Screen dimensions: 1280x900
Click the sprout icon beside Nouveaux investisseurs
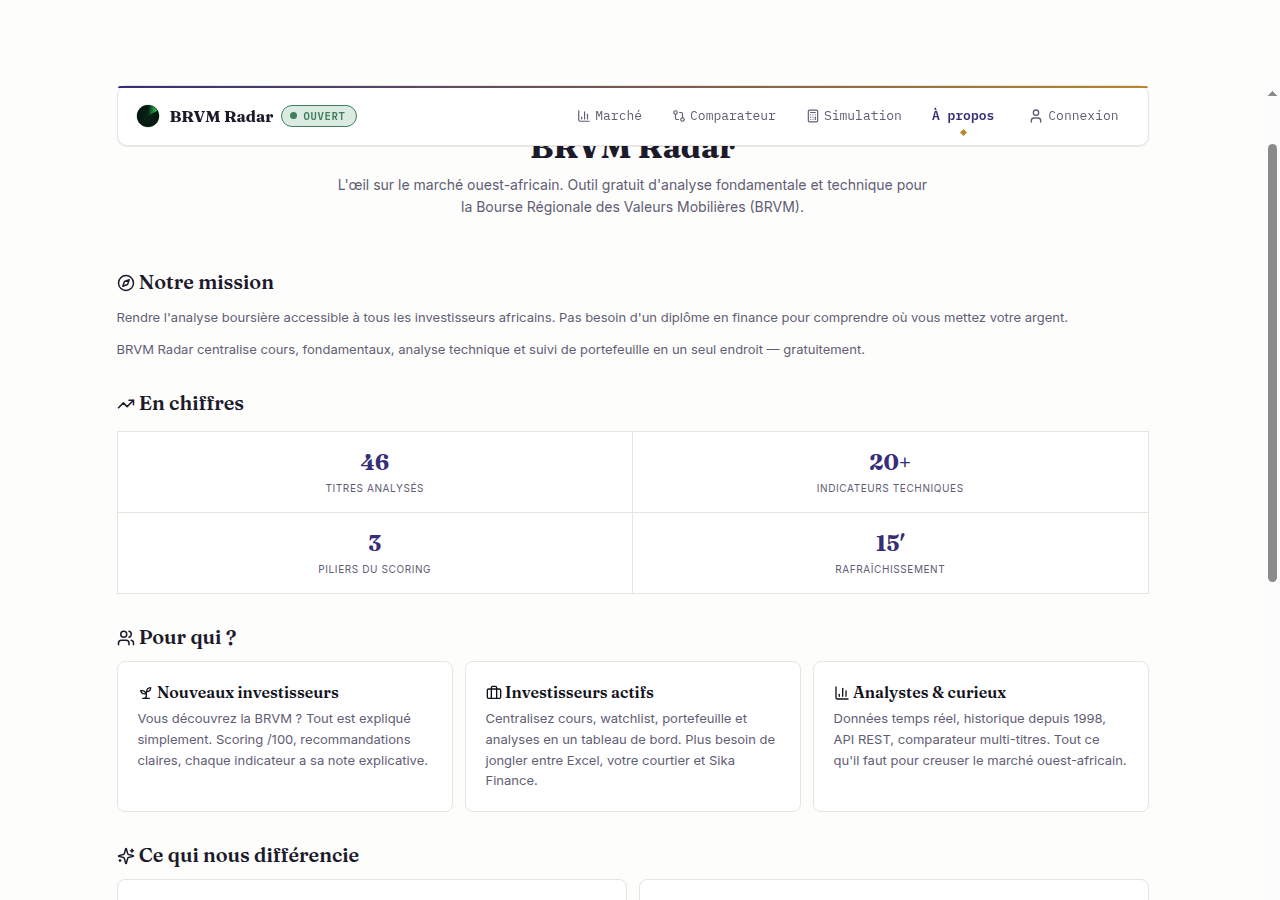coord(145,693)
